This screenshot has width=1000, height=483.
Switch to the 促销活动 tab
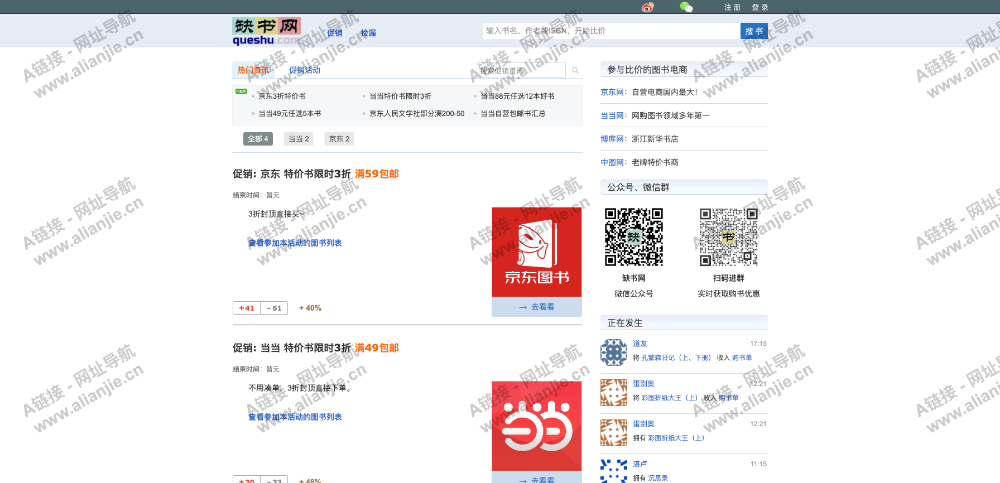tap(304, 70)
